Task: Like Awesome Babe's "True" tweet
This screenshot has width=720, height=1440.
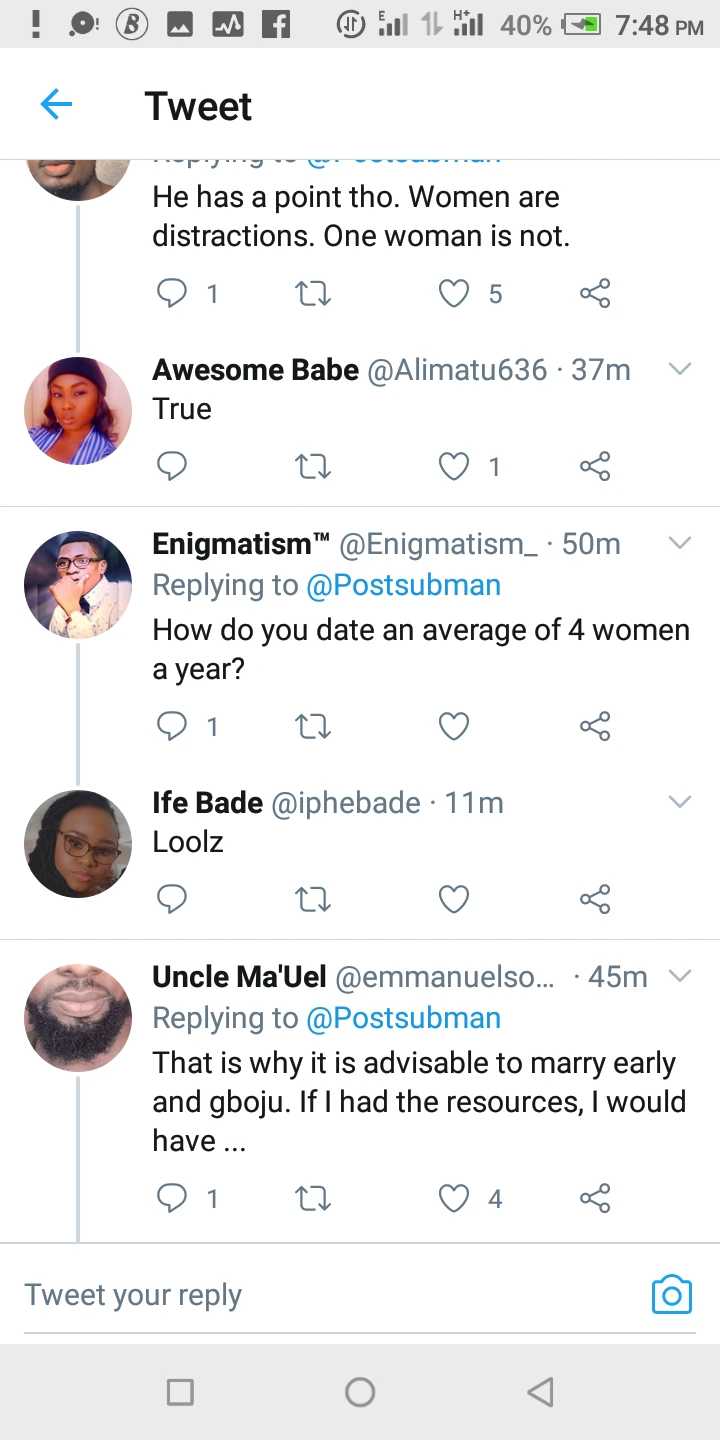Action: (454, 466)
